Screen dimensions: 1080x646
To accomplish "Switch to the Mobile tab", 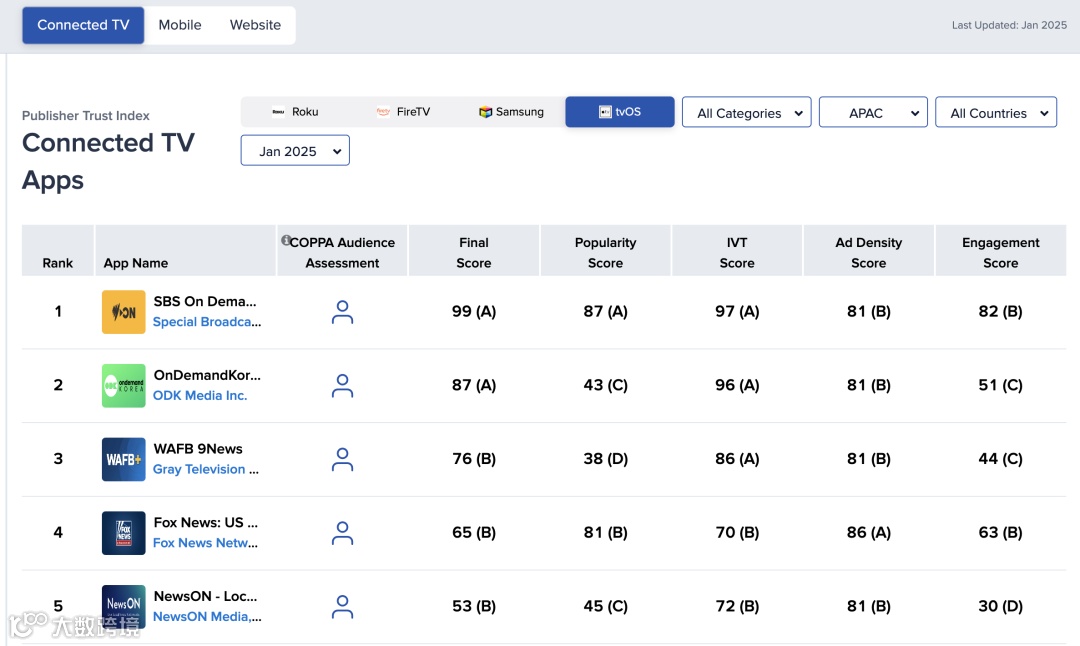I will coord(180,25).
